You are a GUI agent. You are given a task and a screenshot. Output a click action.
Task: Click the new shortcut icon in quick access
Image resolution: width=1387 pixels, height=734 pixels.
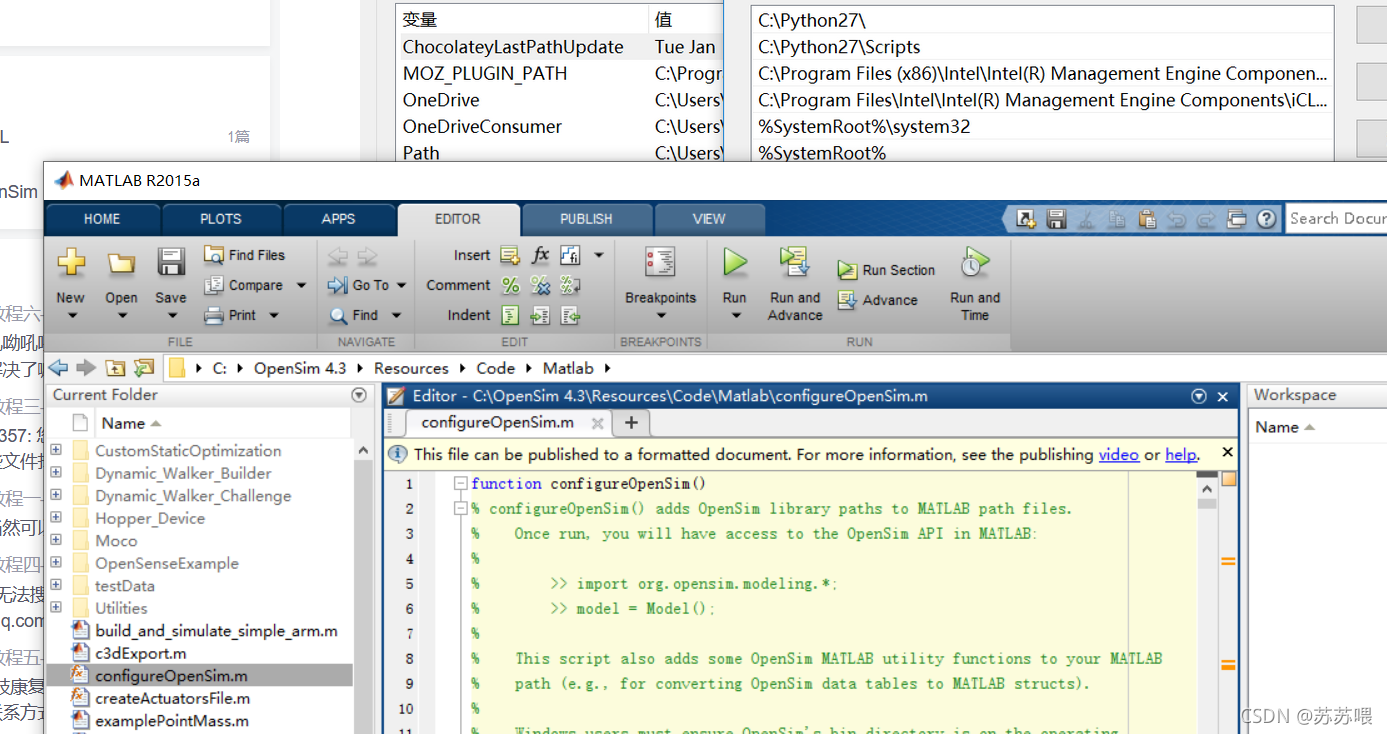[x=1026, y=218]
